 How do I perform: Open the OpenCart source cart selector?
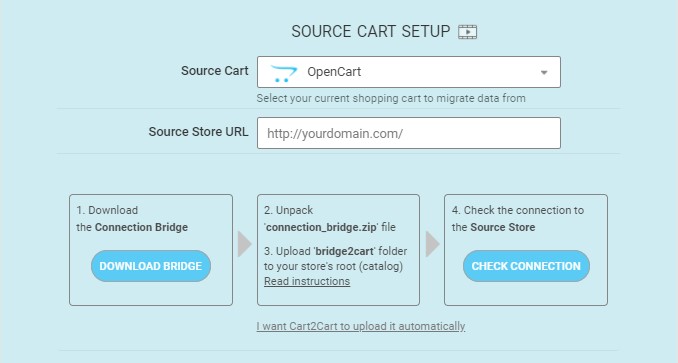(409, 72)
